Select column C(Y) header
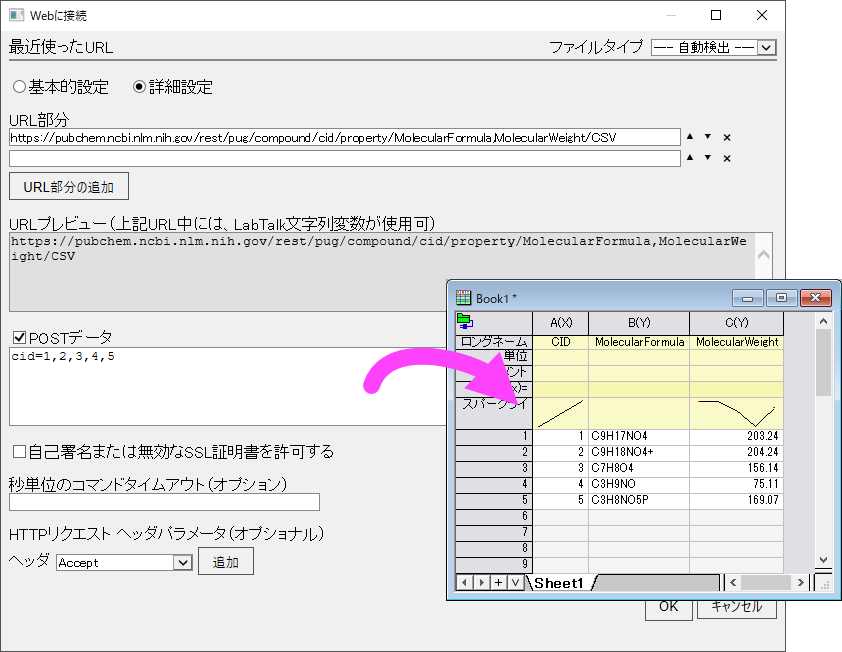 click(736, 322)
